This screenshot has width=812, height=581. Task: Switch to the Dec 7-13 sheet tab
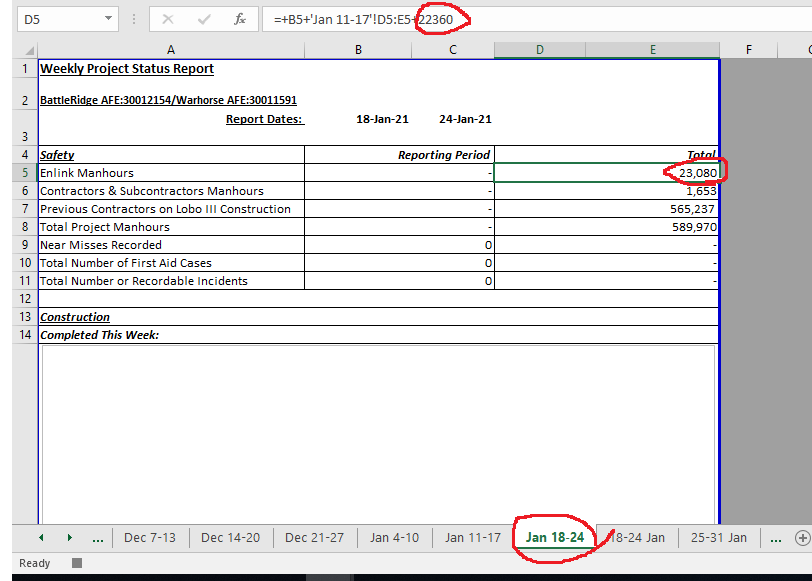click(150, 538)
